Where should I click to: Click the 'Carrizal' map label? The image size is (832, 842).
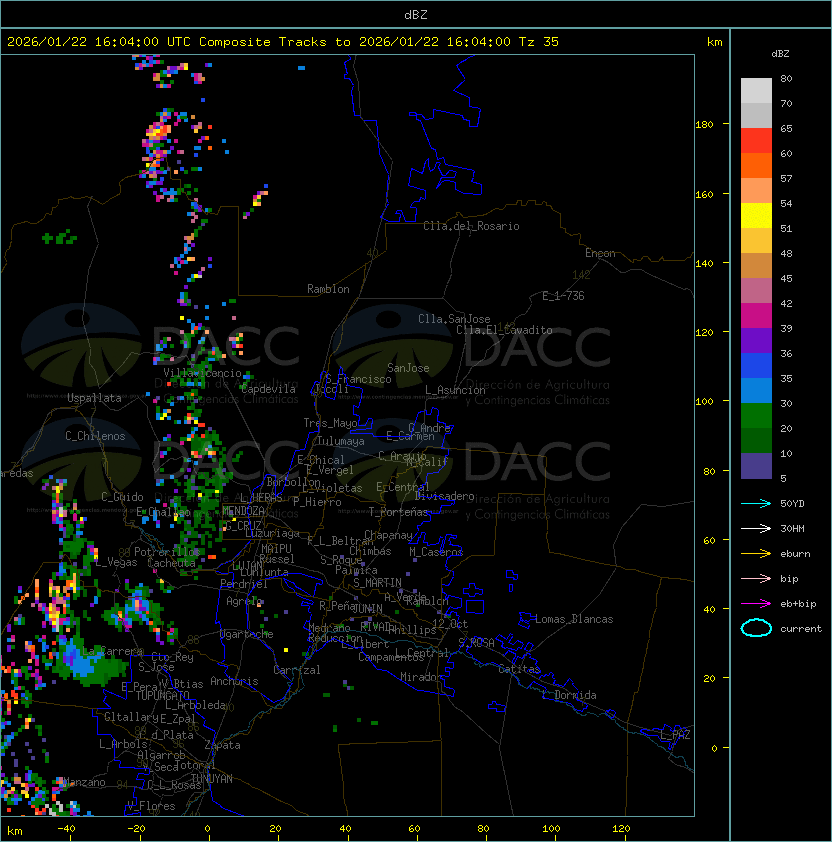(x=296, y=670)
